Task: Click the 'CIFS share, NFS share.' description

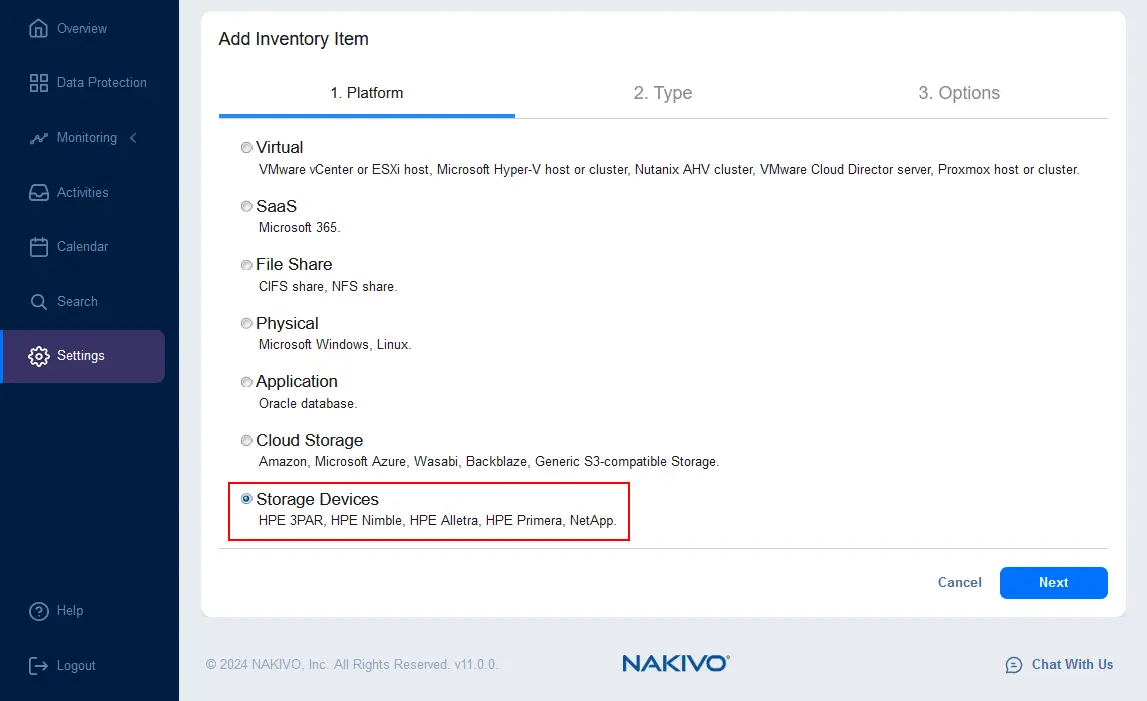Action: 328,286
